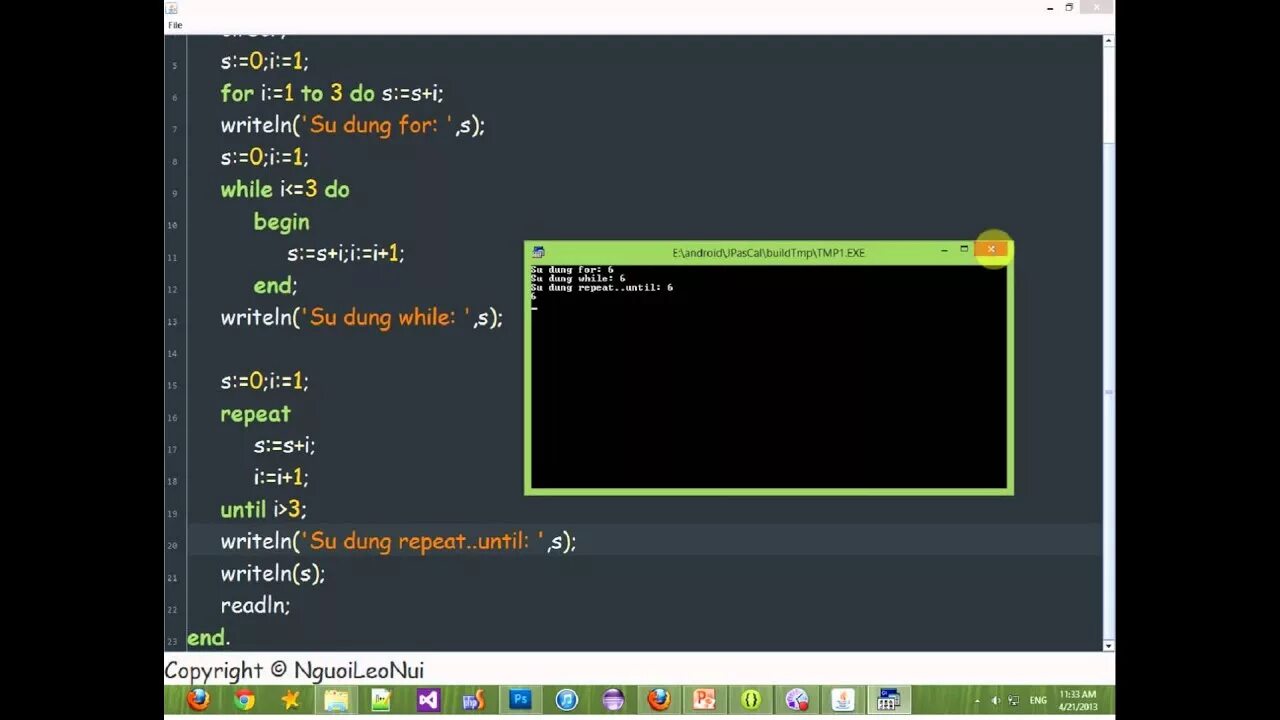Image resolution: width=1280 pixels, height=720 pixels.
Task: Open the screen recorder icon in taskbar
Action: (x=797, y=700)
